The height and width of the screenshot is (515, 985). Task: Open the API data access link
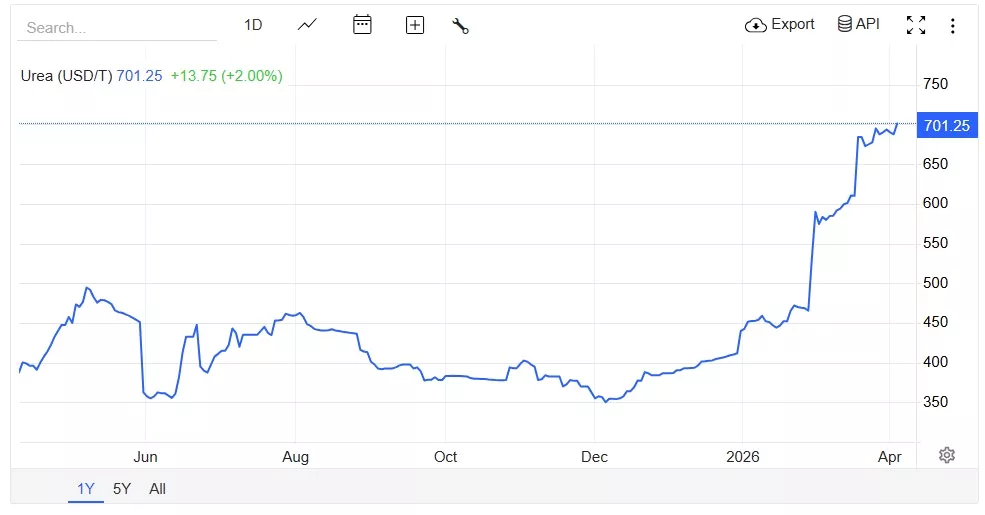[x=858, y=25]
